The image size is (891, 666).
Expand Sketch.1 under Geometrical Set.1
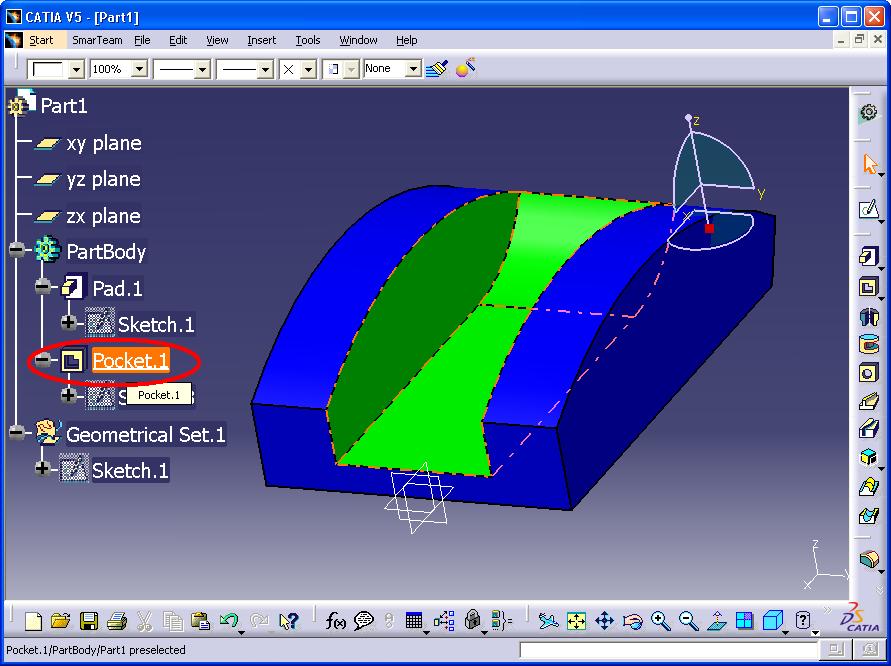43,469
